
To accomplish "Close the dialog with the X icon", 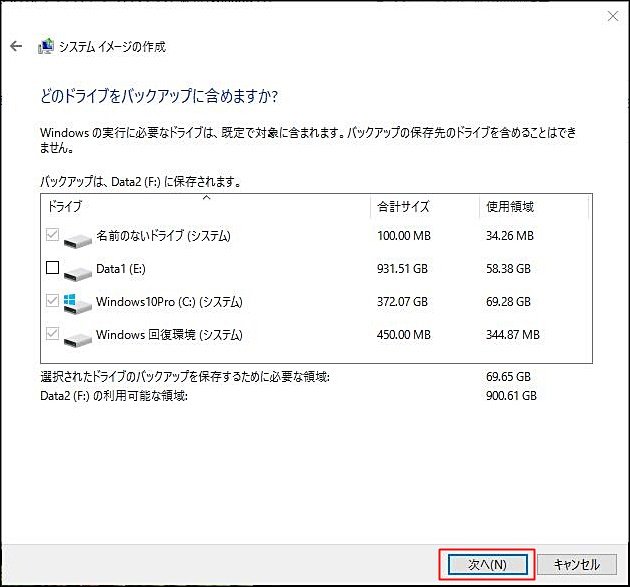I will pos(613,16).
